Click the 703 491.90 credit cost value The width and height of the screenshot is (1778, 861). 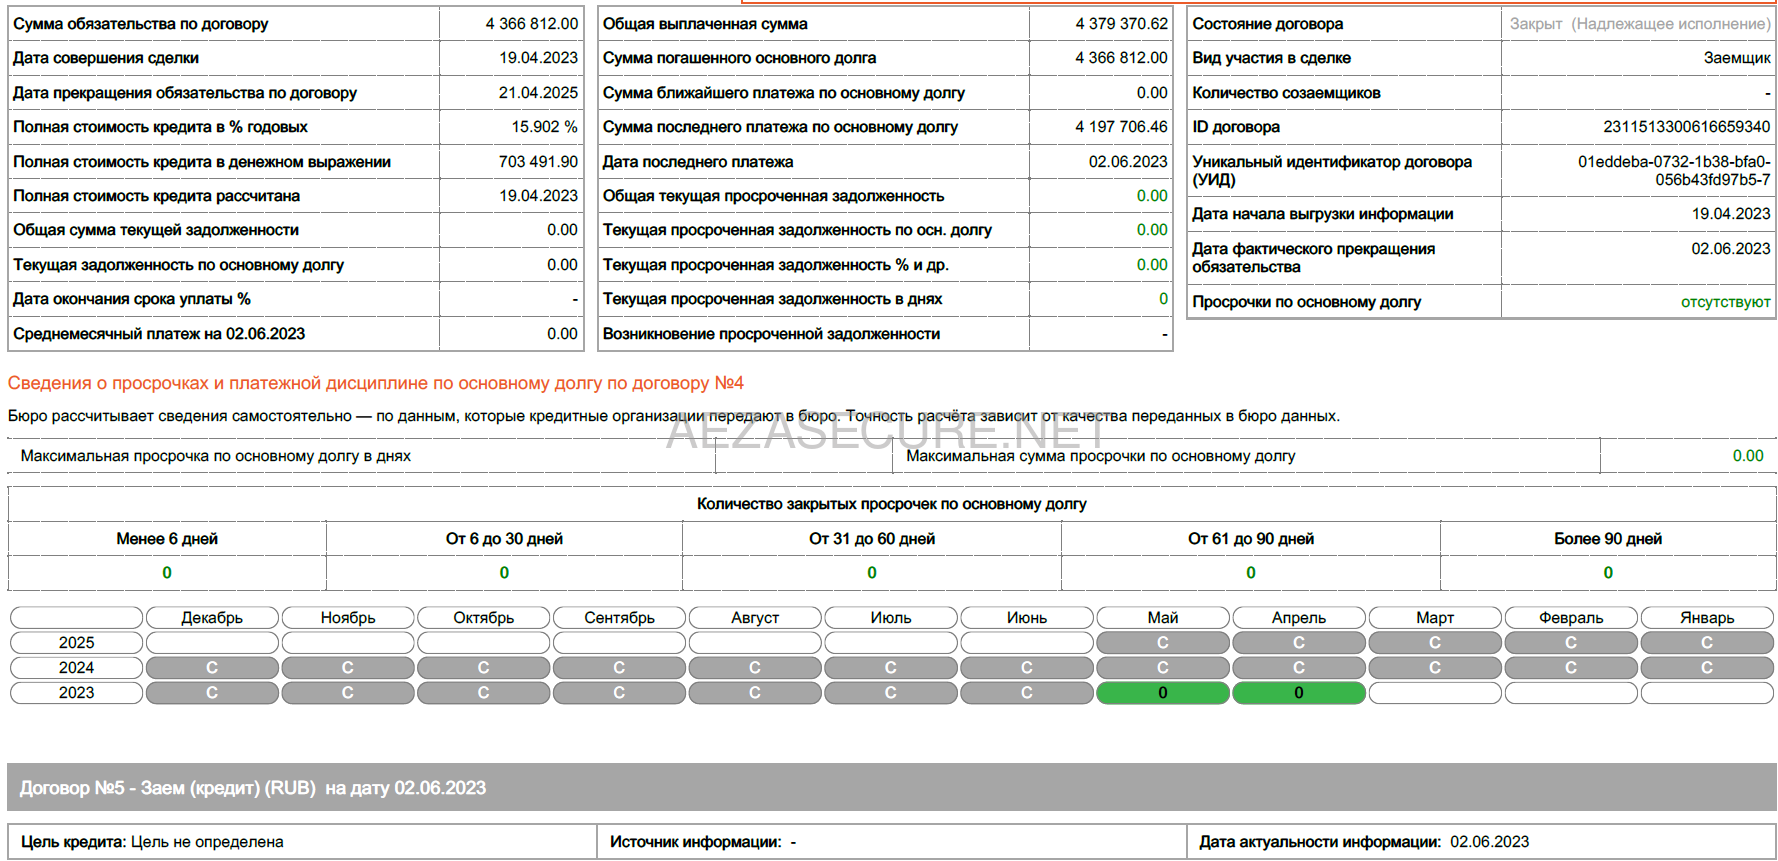coord(538,162)
